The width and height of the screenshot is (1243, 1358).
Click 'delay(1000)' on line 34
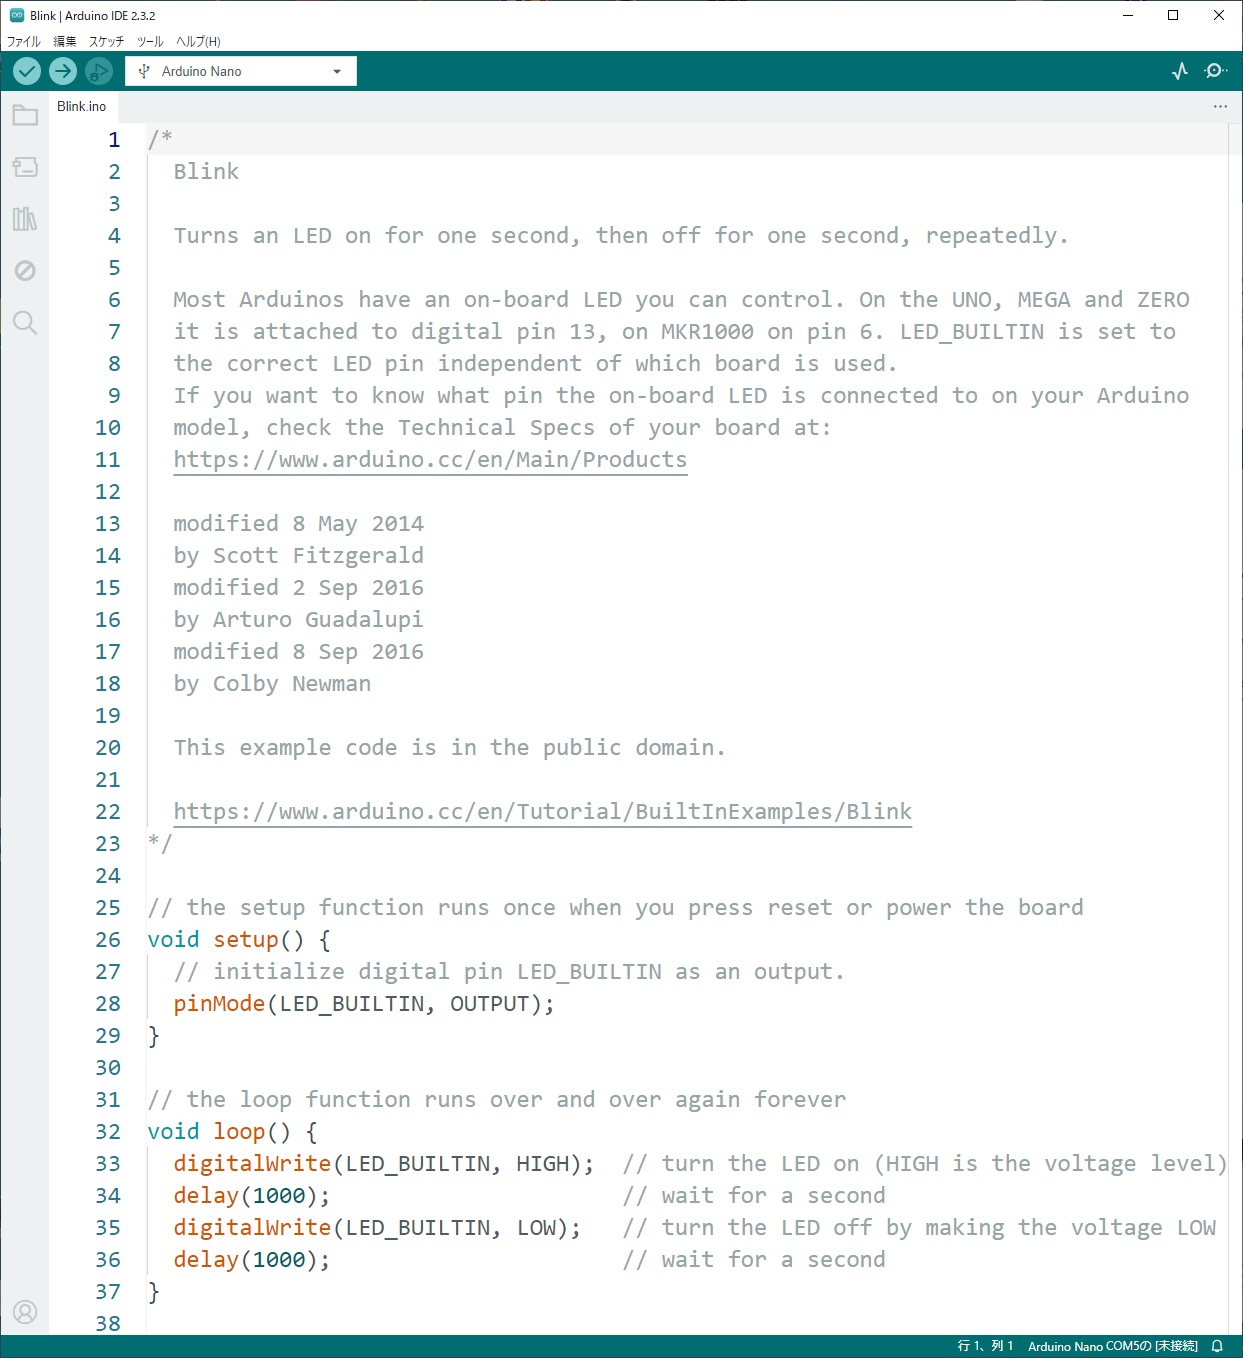coord(245,1195)
